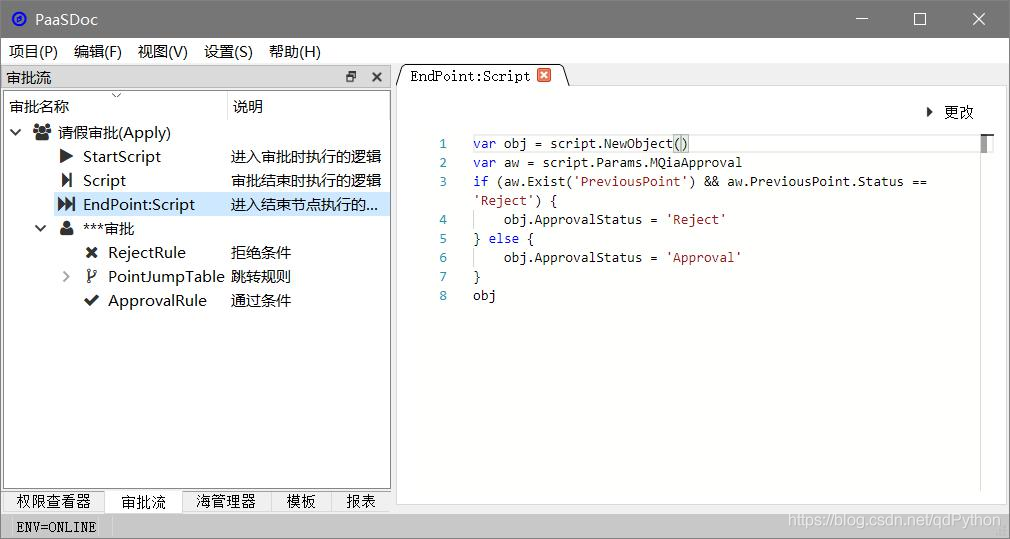
Task: Select the ApprovalRule tree item
Action: (x=157, y=301)
